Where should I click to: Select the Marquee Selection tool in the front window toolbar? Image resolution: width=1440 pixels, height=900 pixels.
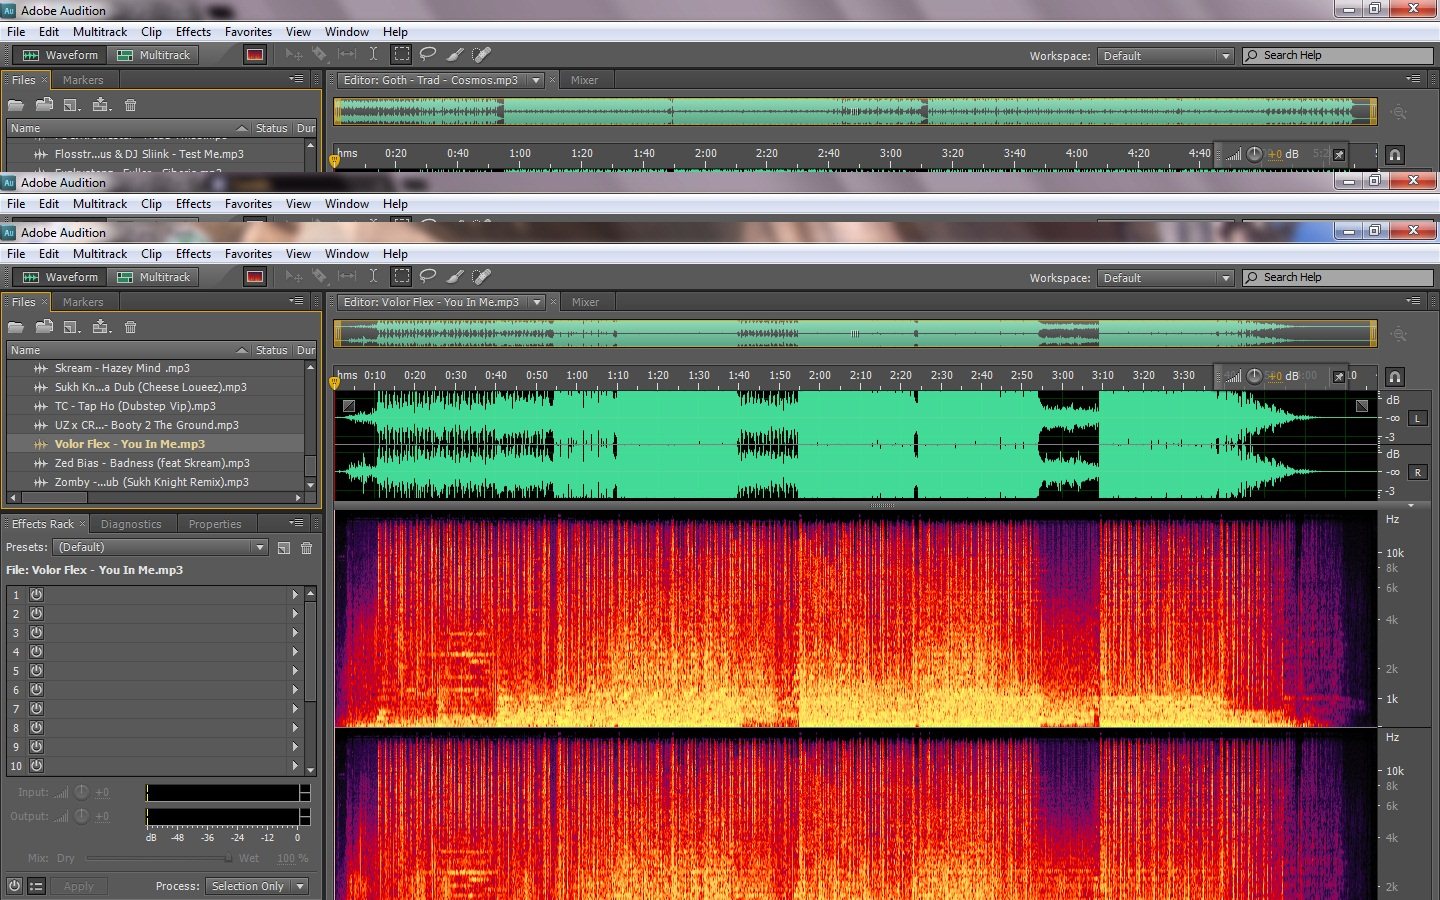pos(401,277)
